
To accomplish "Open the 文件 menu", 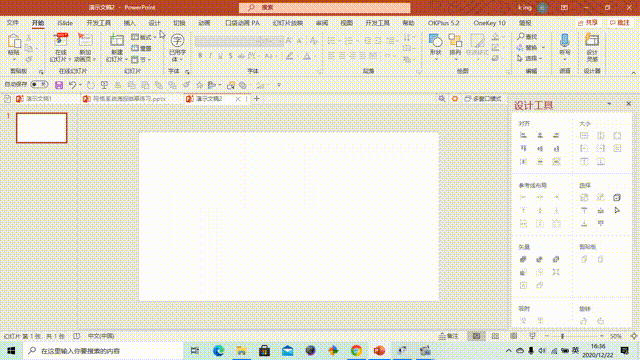I will 13,23.
